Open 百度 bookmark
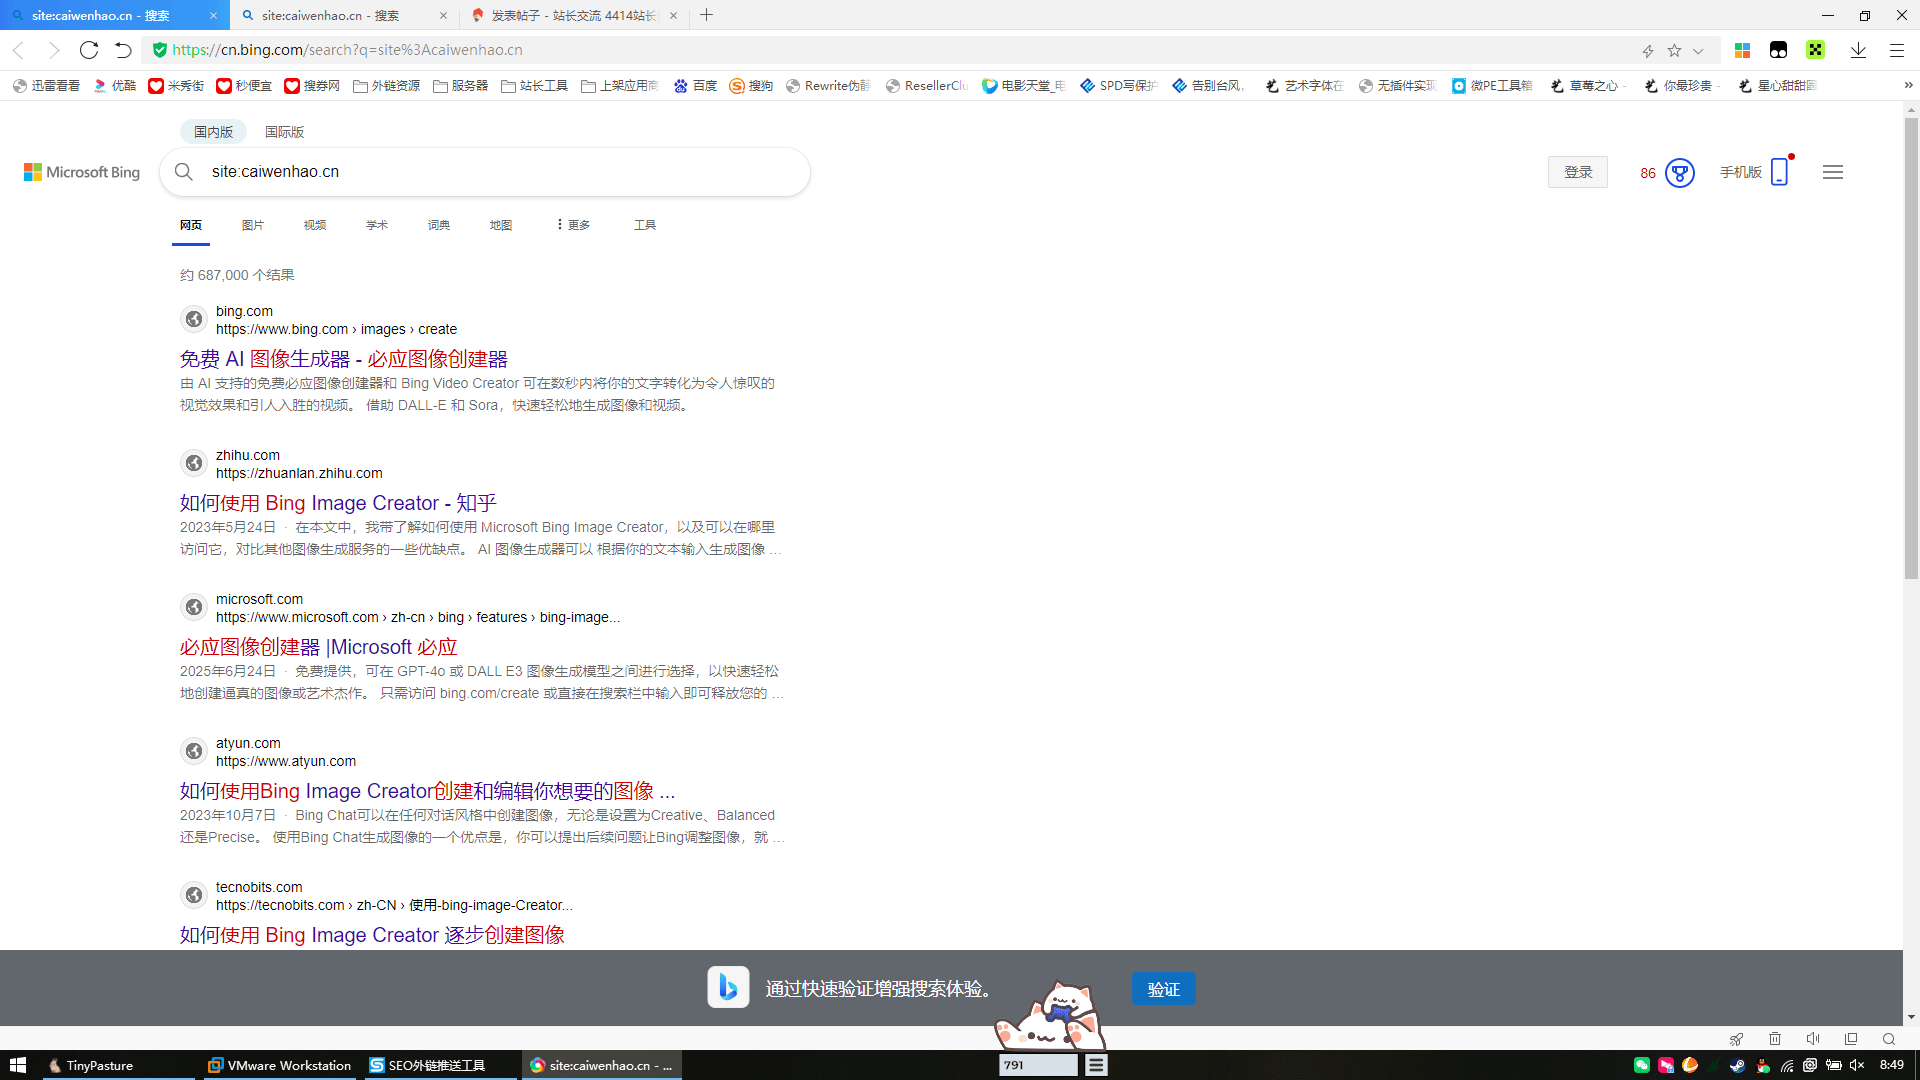The width and height of the screenshot is (1920, 1080). point(696,86)
